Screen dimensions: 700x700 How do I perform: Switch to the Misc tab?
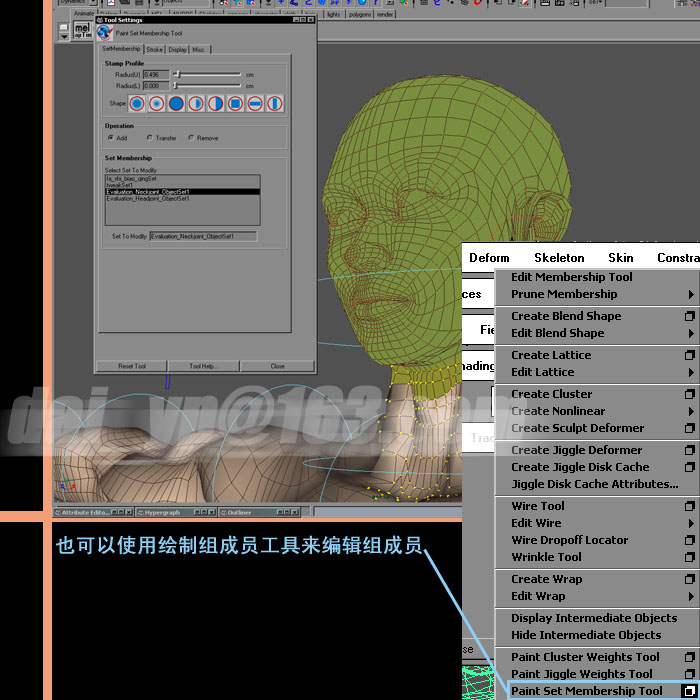(x=198, y=50)
